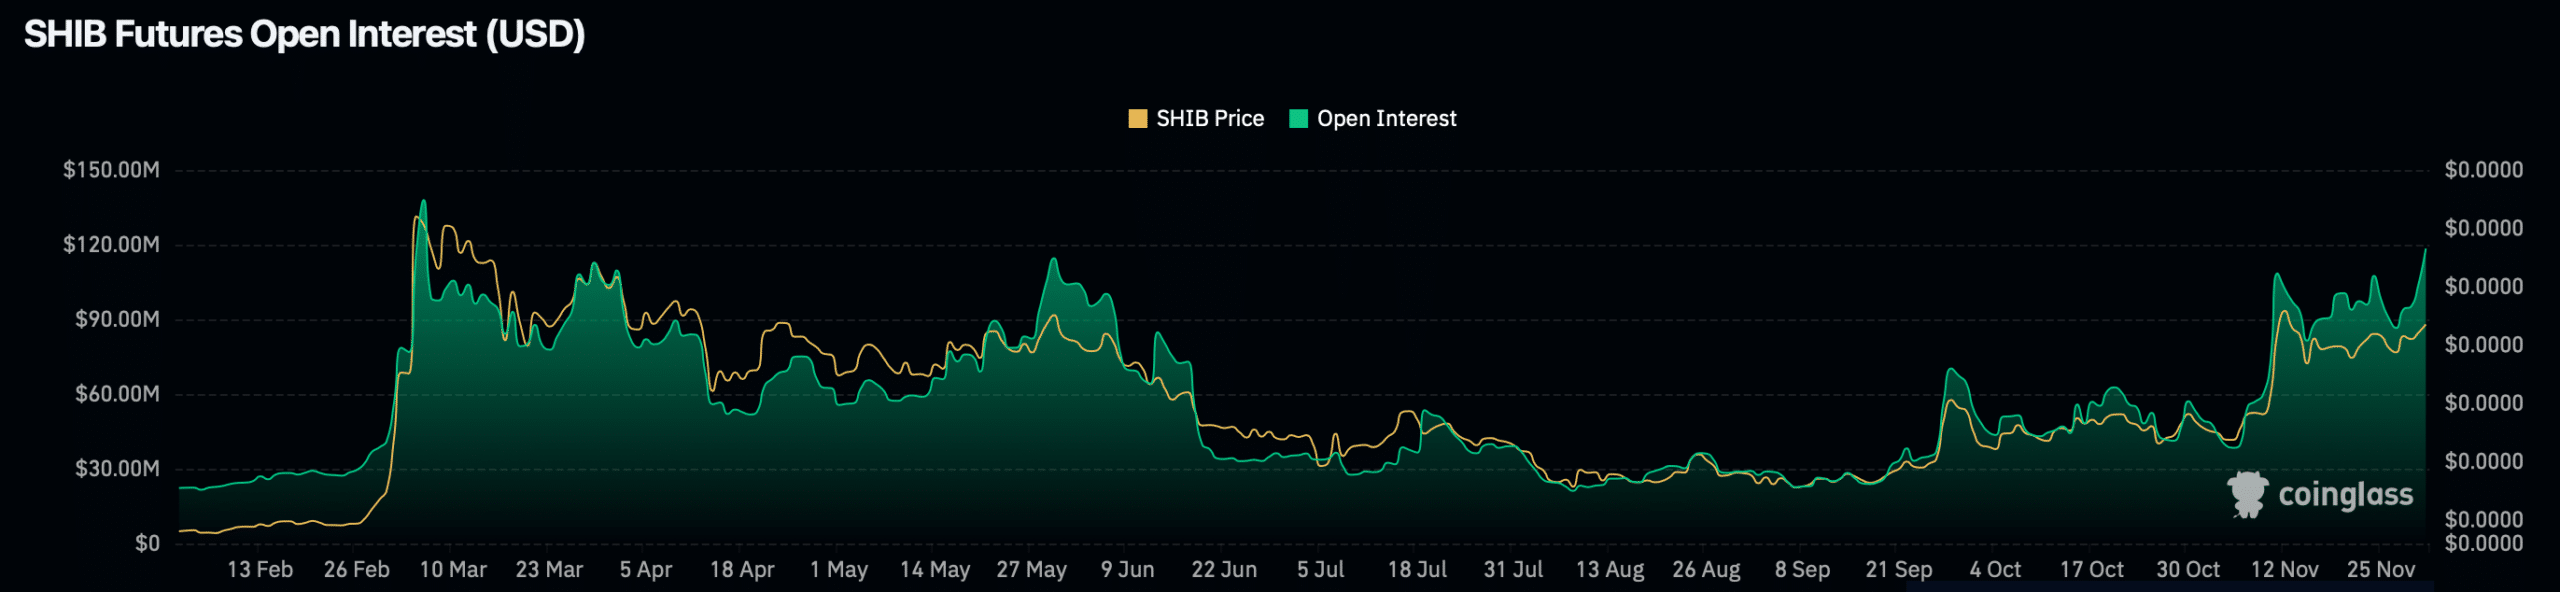Viewport: 2560px width, 592px height.
Task: Click the 26 Aug date label
Action: tap(1706, 570)
